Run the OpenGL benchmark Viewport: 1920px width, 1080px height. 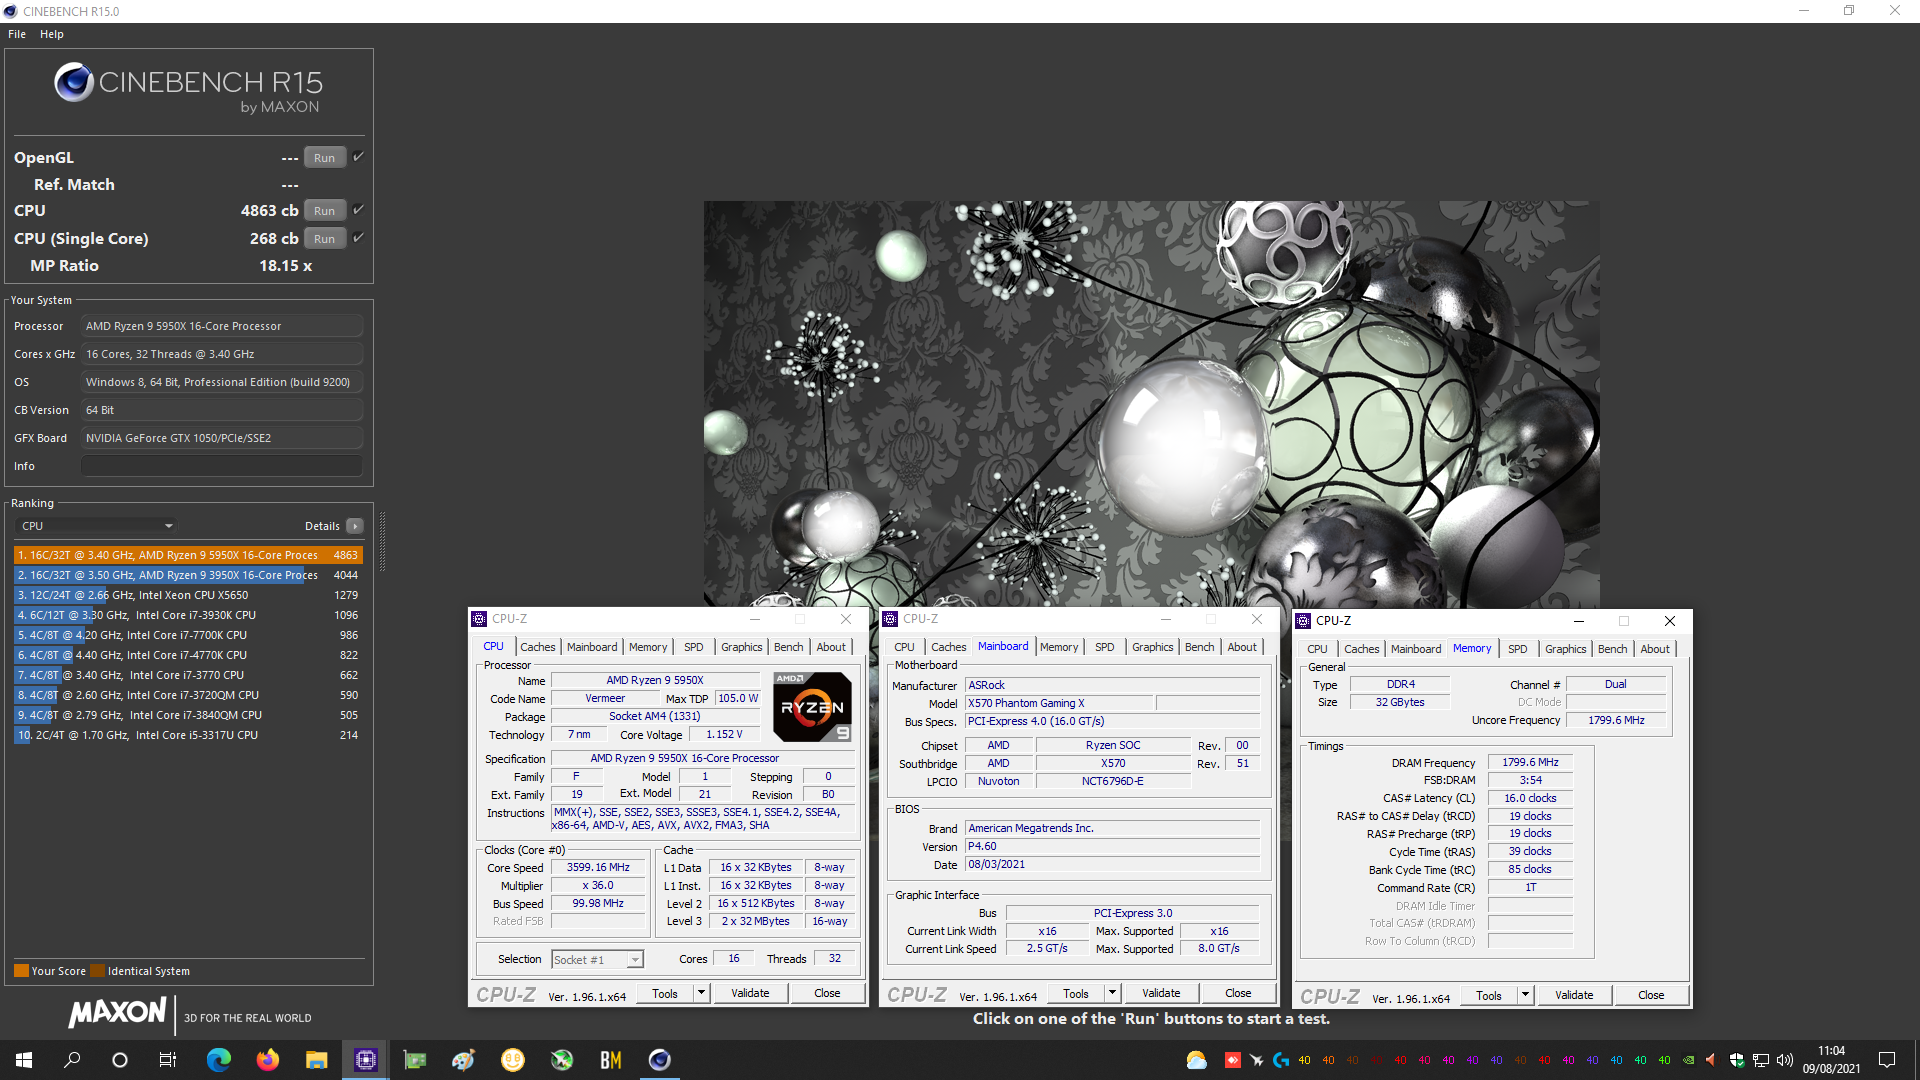[x=324, y=158]
